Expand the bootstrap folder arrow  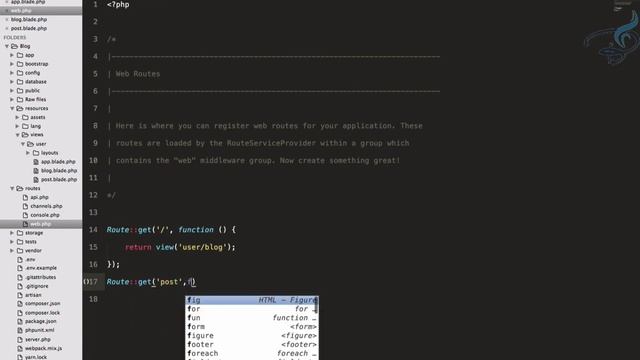pos(12,64)
